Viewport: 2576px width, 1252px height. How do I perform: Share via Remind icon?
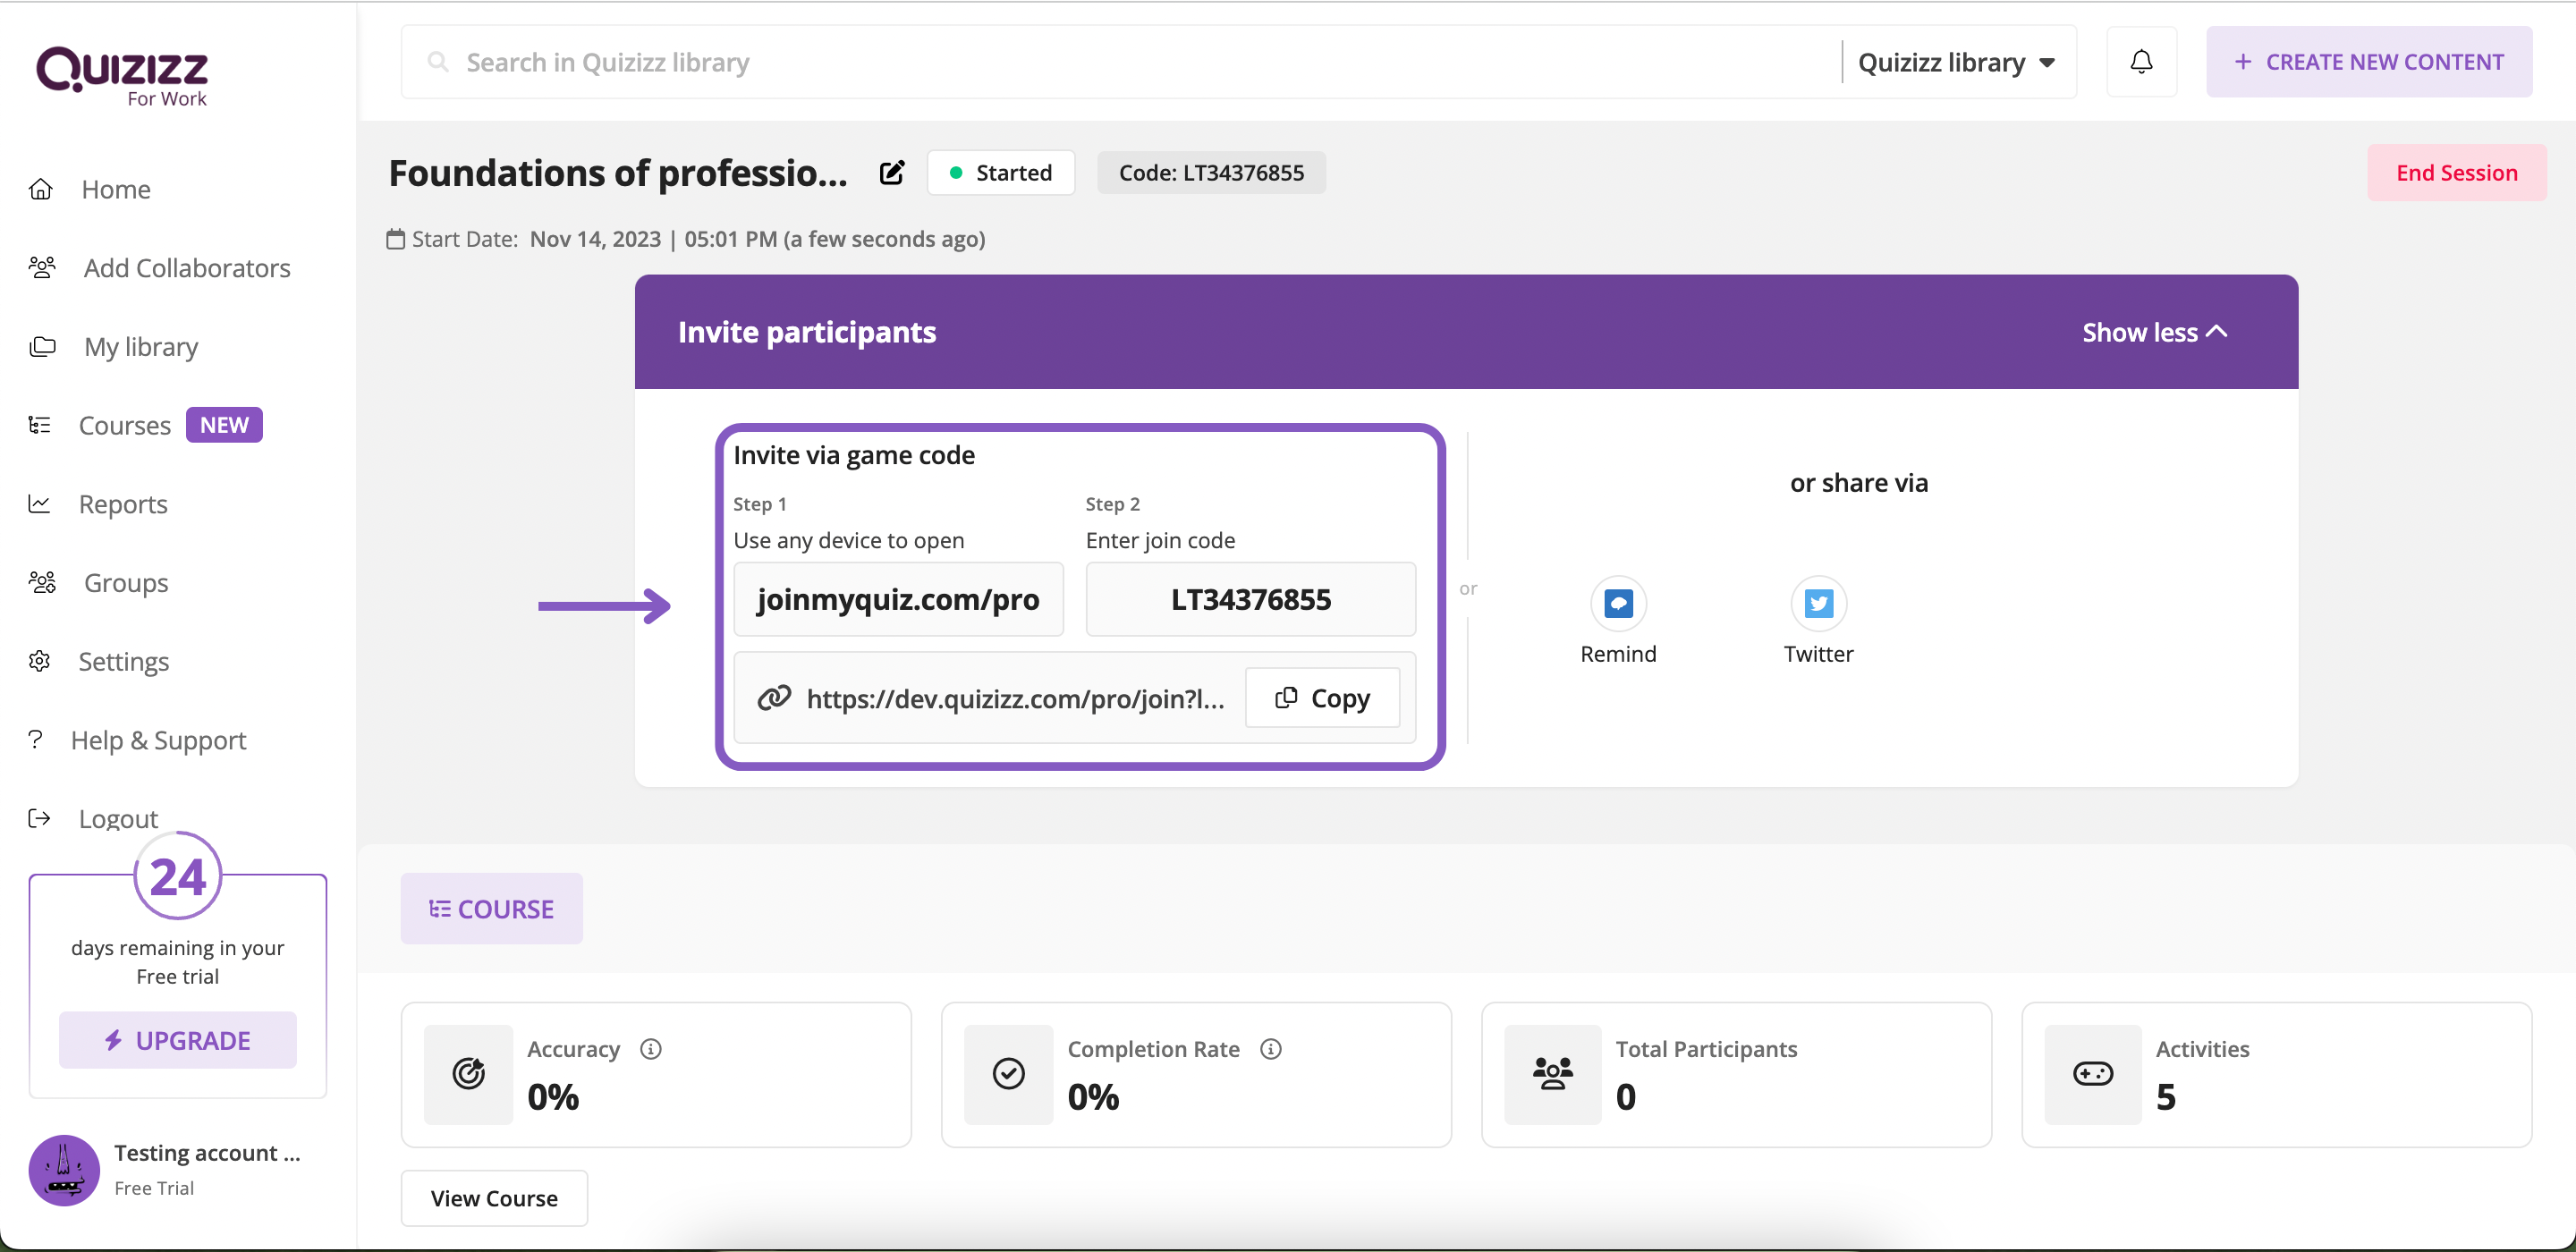coord(1618,603)
